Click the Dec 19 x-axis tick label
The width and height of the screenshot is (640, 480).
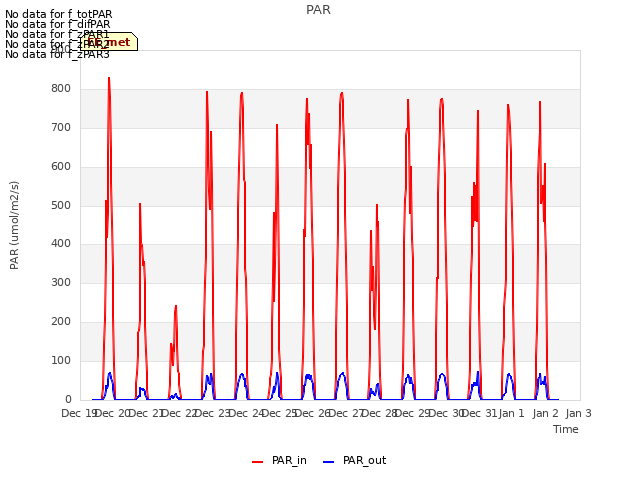point(79,413)
